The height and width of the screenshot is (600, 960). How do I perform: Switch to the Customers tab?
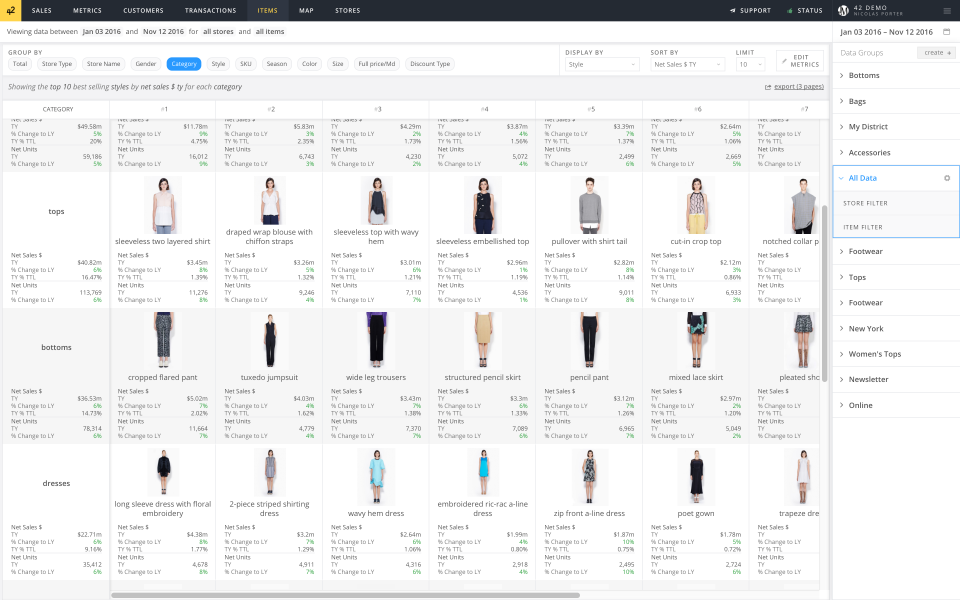tap(143, 11)
